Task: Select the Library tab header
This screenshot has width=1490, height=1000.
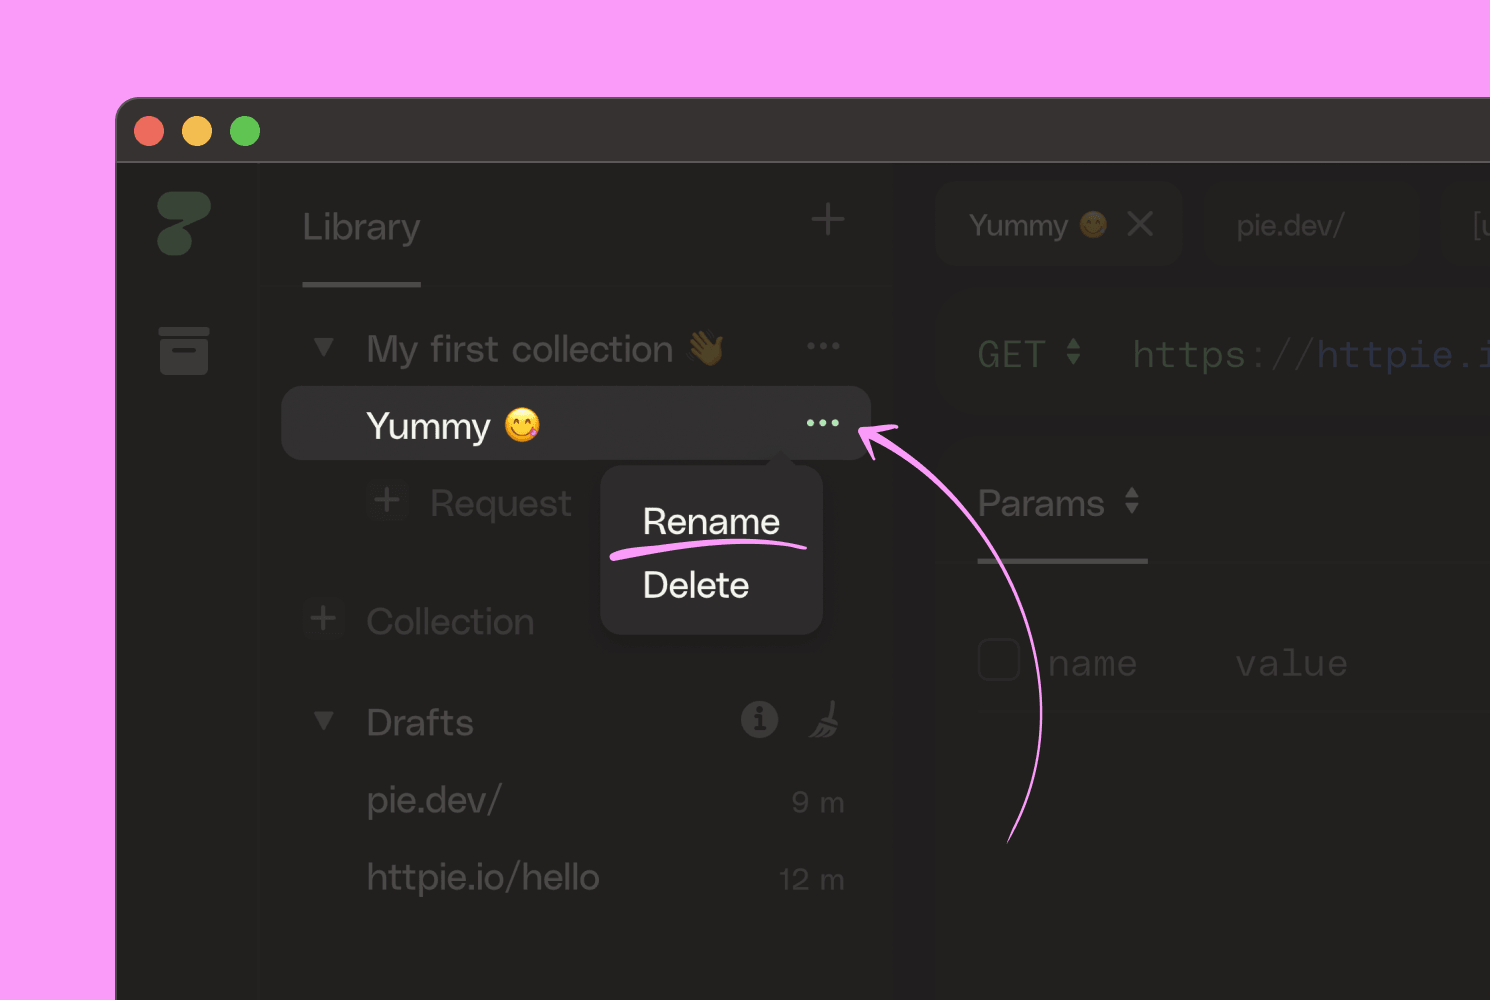Action: (361, 227)
